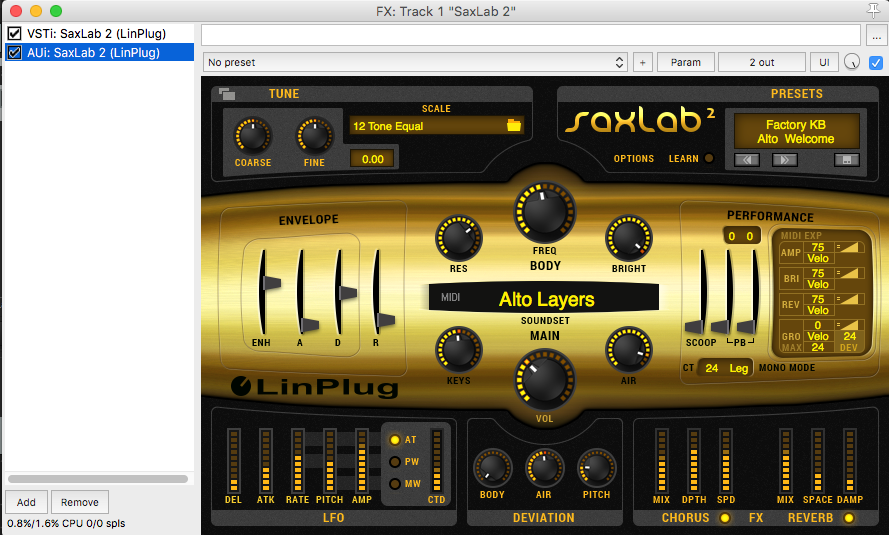Click the GRO velocity curve icon
Viewport: 889px width, 535px height.
[x=849, y=325]
